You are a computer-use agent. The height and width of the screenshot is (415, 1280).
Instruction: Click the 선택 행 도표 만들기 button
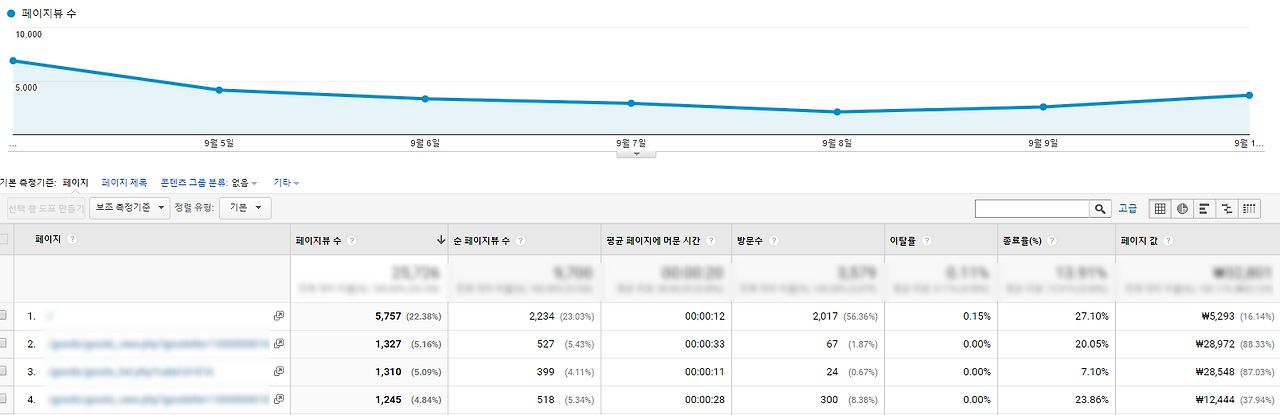pyautogui.click(x=45, y=207)
